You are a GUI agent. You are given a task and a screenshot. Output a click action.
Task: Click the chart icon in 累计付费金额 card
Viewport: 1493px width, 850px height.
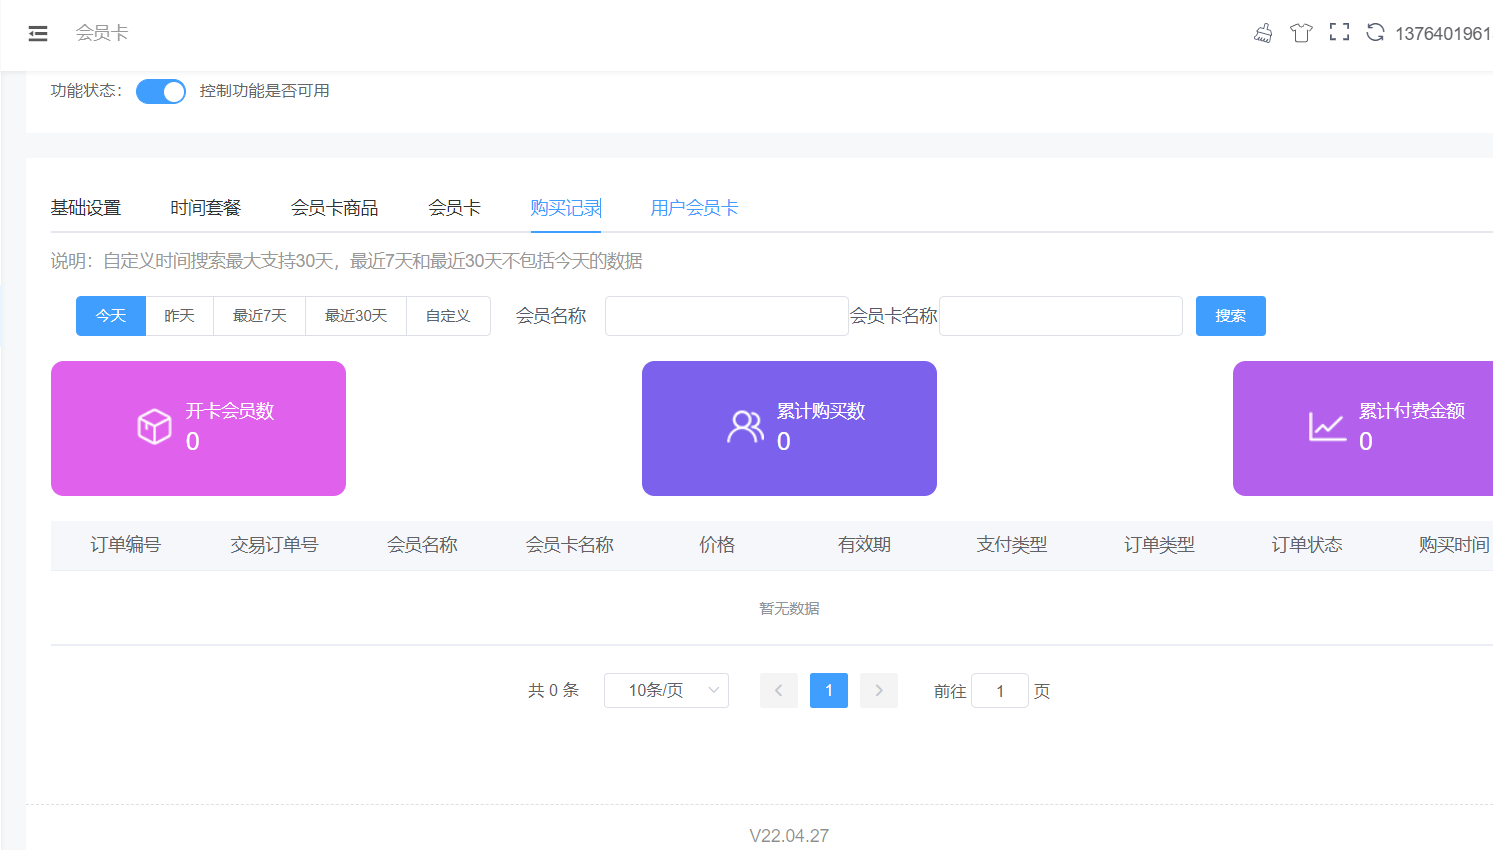click(1328, 427)
